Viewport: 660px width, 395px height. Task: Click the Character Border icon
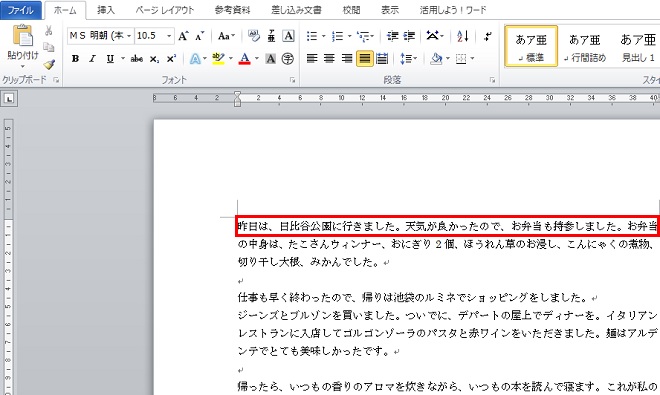288,36
